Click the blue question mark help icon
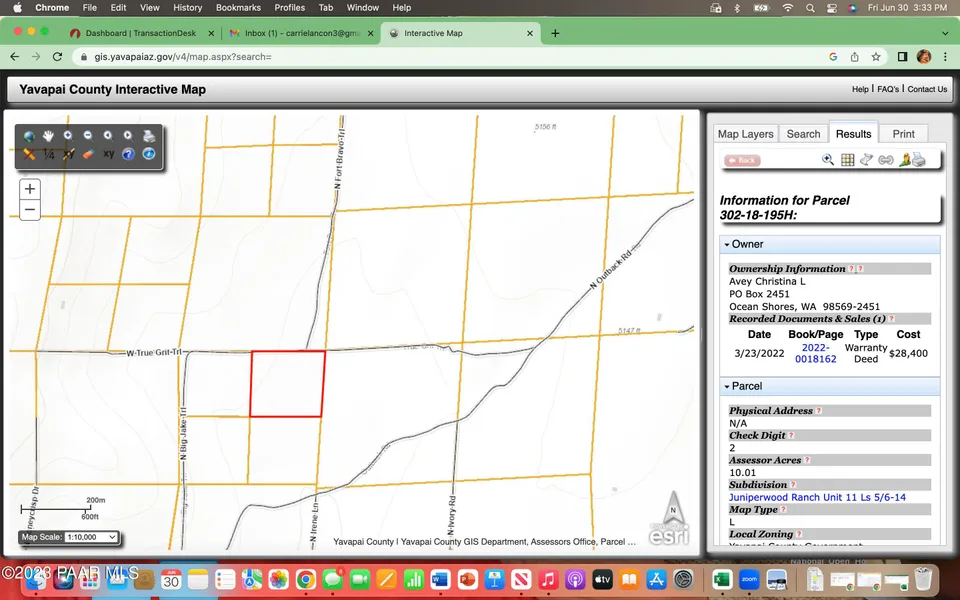This screenshot has width=960, height=600. 128,154
